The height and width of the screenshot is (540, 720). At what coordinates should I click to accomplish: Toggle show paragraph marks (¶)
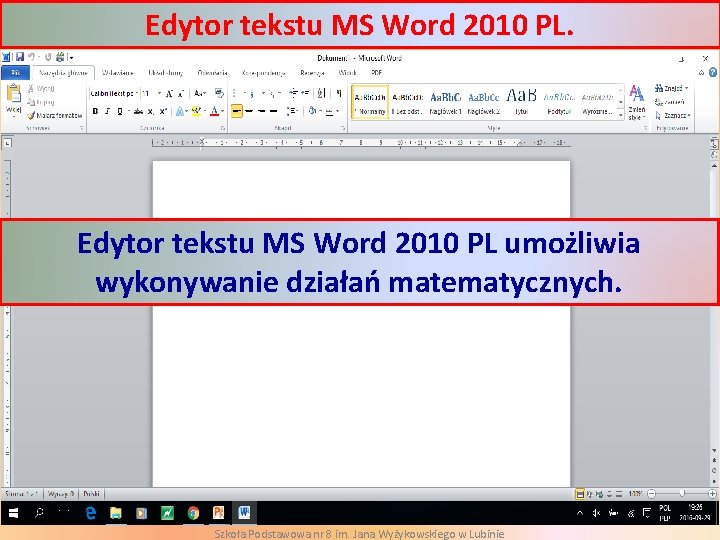pos(339,93)
